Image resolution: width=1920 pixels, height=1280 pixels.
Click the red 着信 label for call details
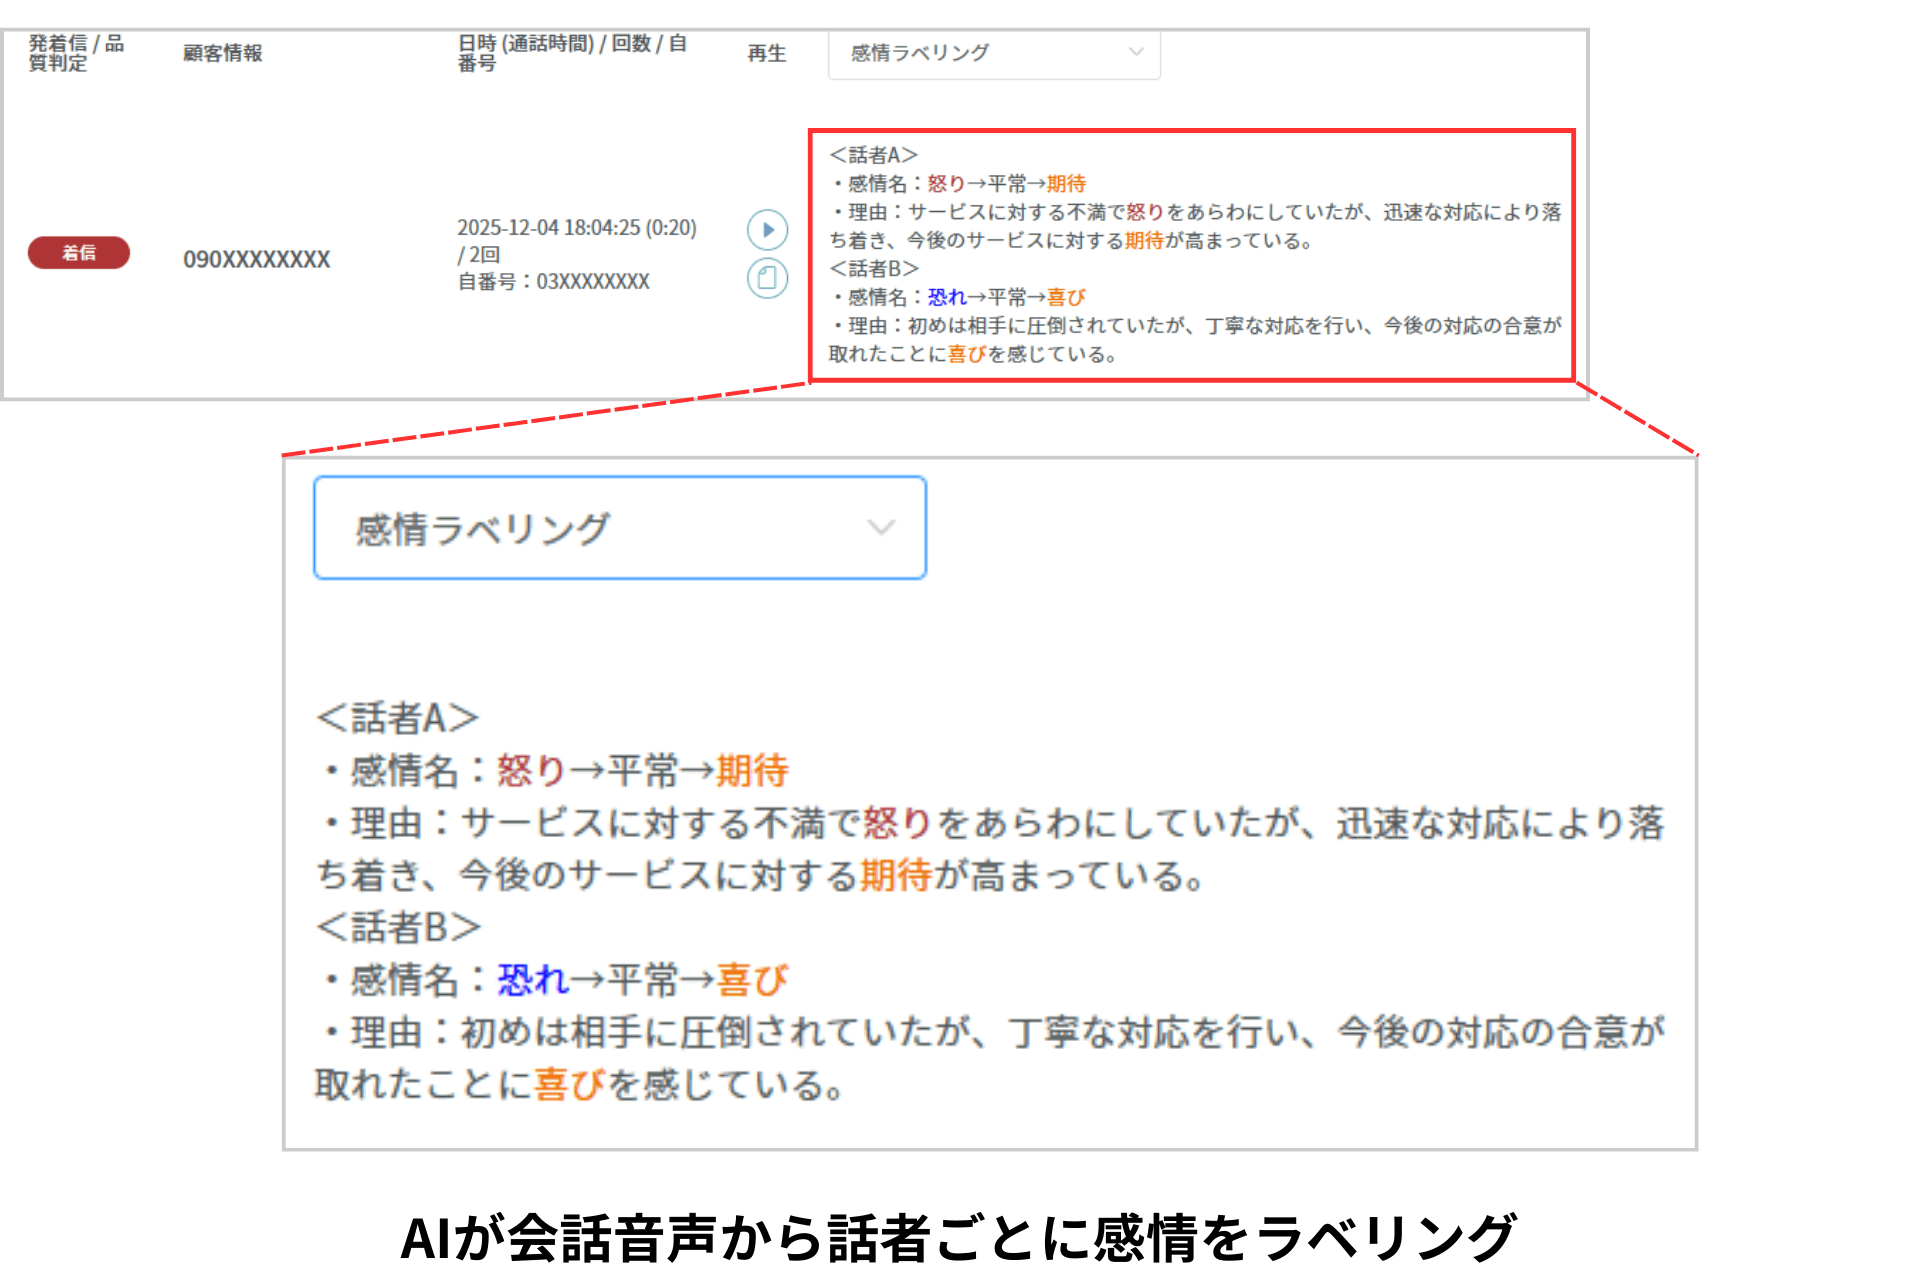coord(79,254)
